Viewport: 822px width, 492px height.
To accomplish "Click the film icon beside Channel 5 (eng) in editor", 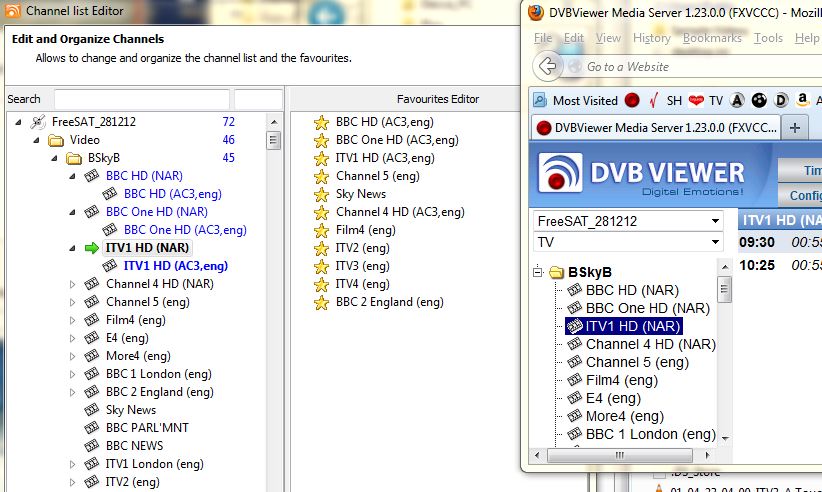I will (92, 302).
